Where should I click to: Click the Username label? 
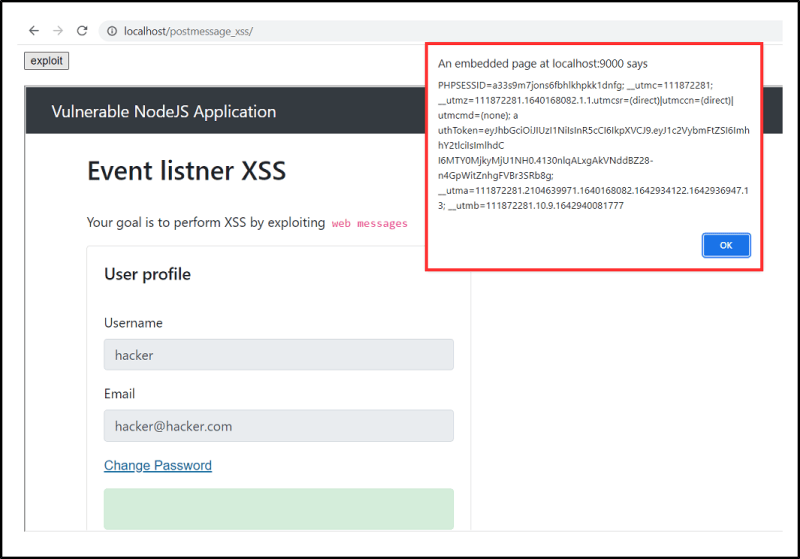(x=133, y=323)
